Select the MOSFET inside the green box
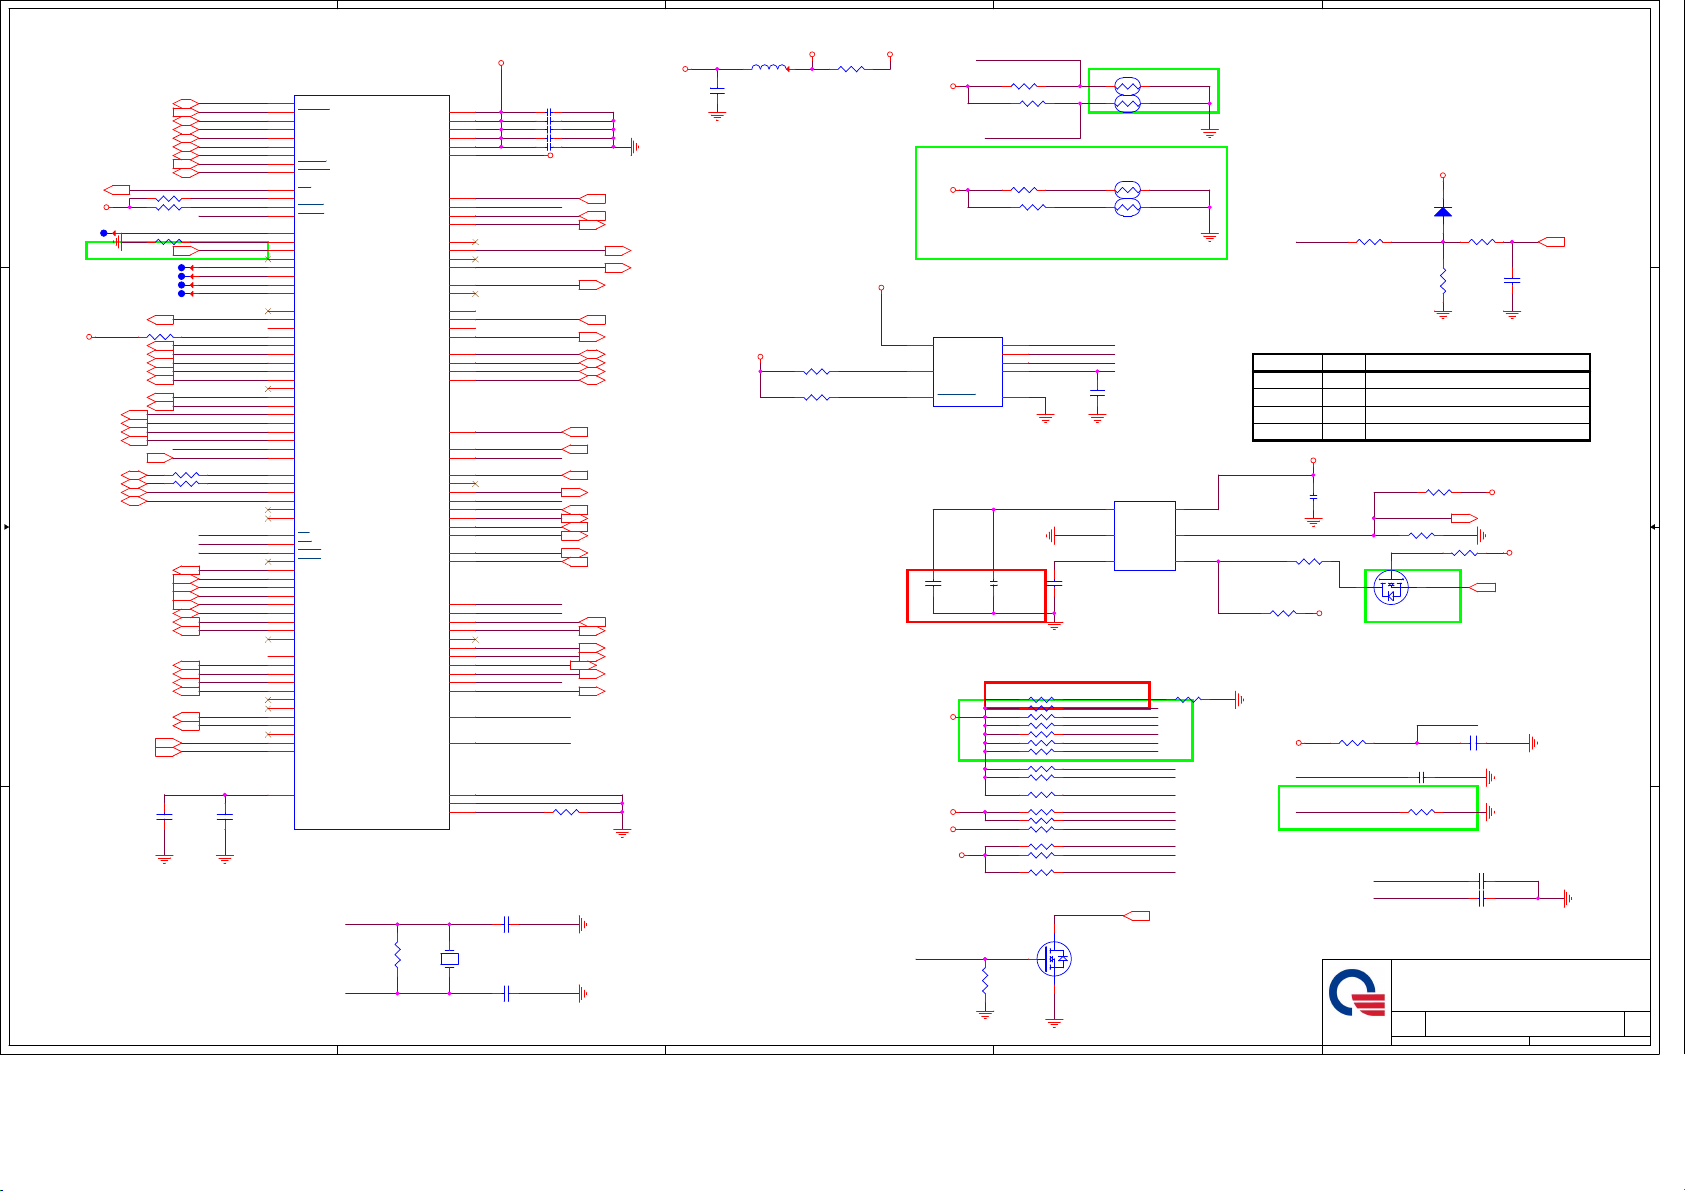The image size is (1685, 1191). [1390, 588]
